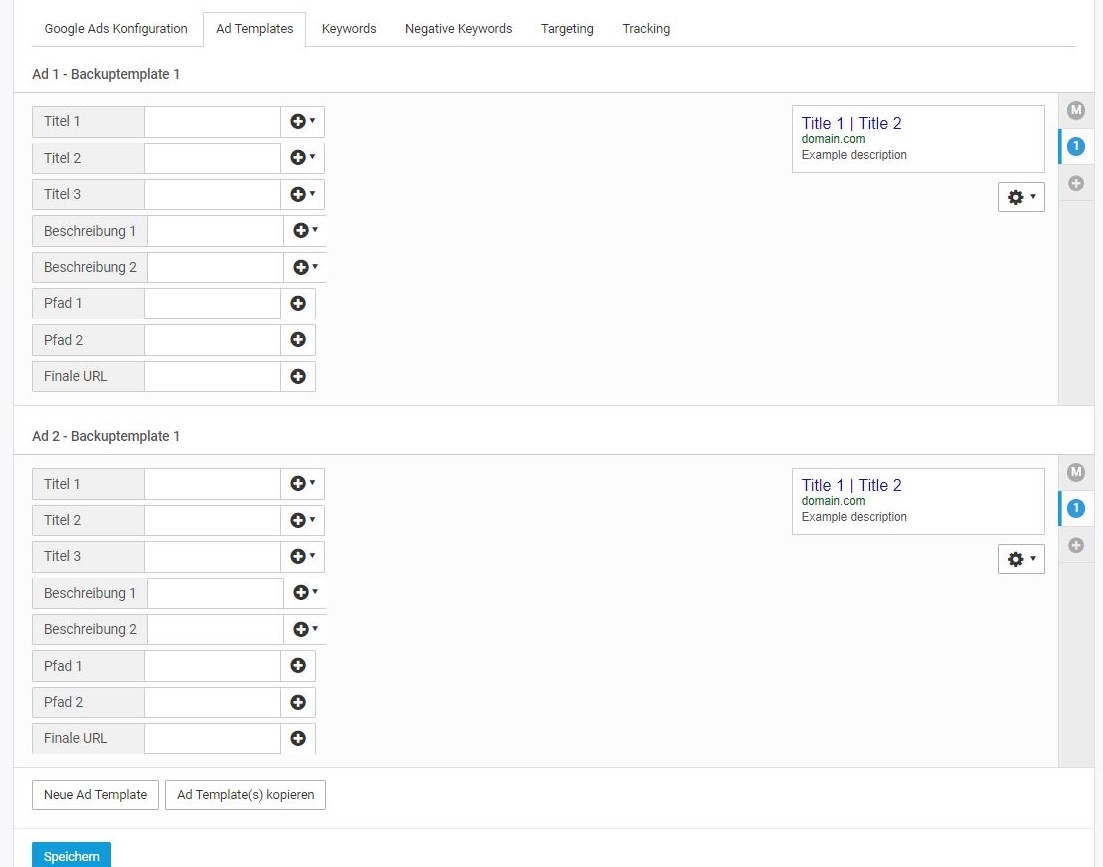The image size is (1103, 867).
Task: Focus Ad 1 Finale URL input field
Action: pyautogui.click(x=212, y=376)
